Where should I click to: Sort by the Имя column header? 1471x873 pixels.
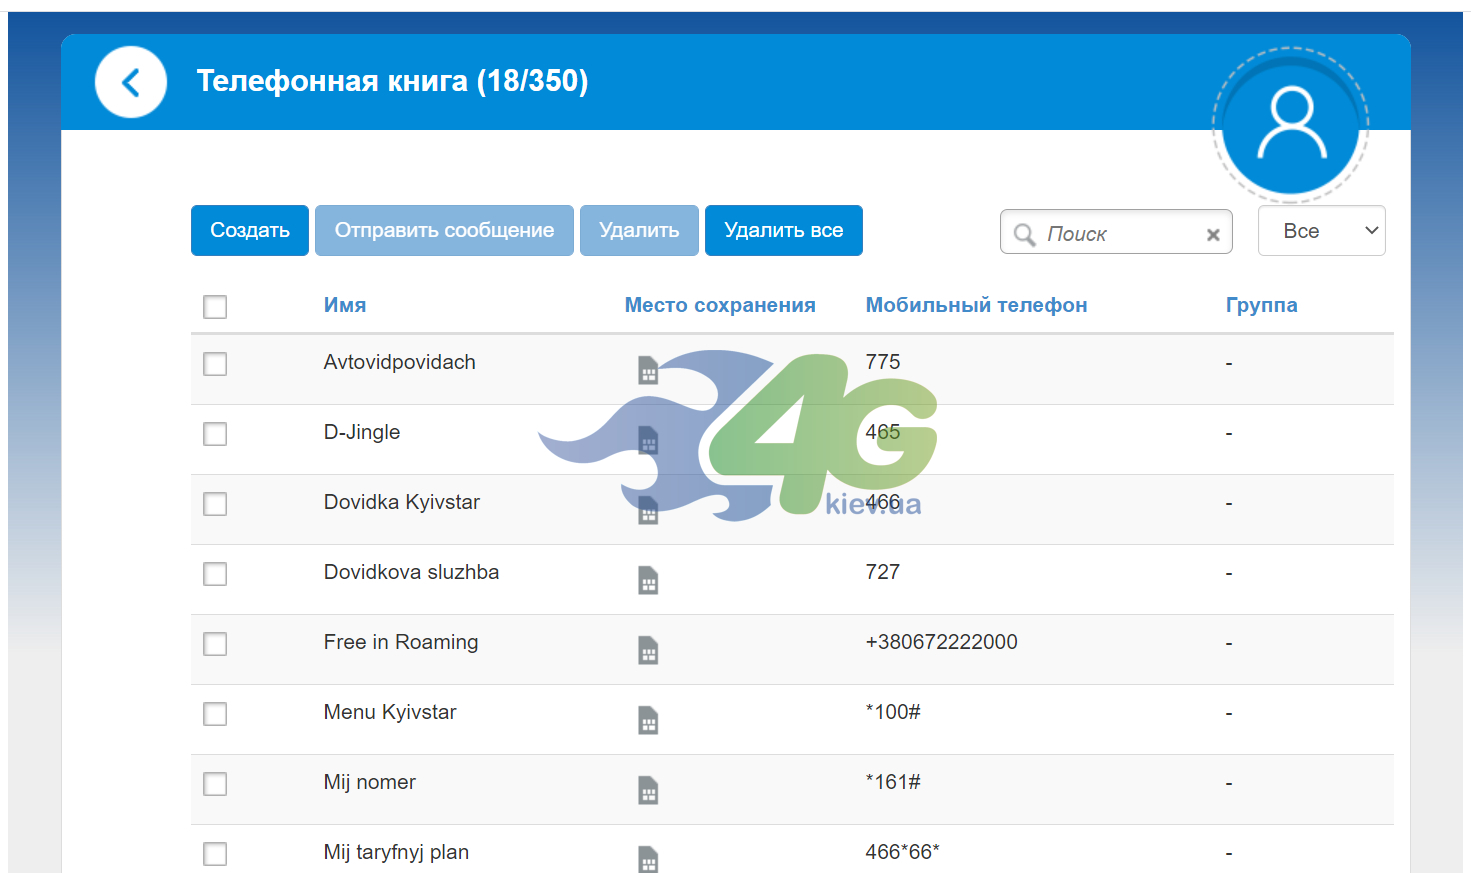point(345,305)
